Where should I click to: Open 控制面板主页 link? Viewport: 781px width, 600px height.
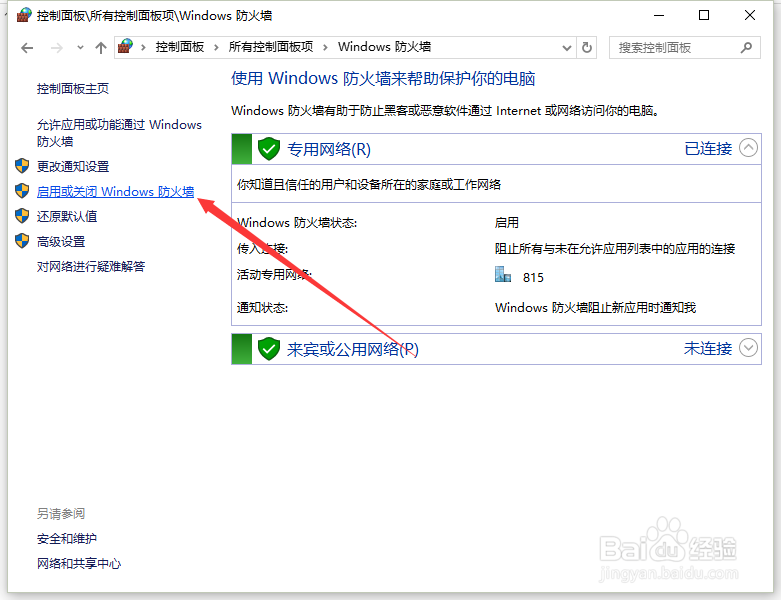pos(73,89)
